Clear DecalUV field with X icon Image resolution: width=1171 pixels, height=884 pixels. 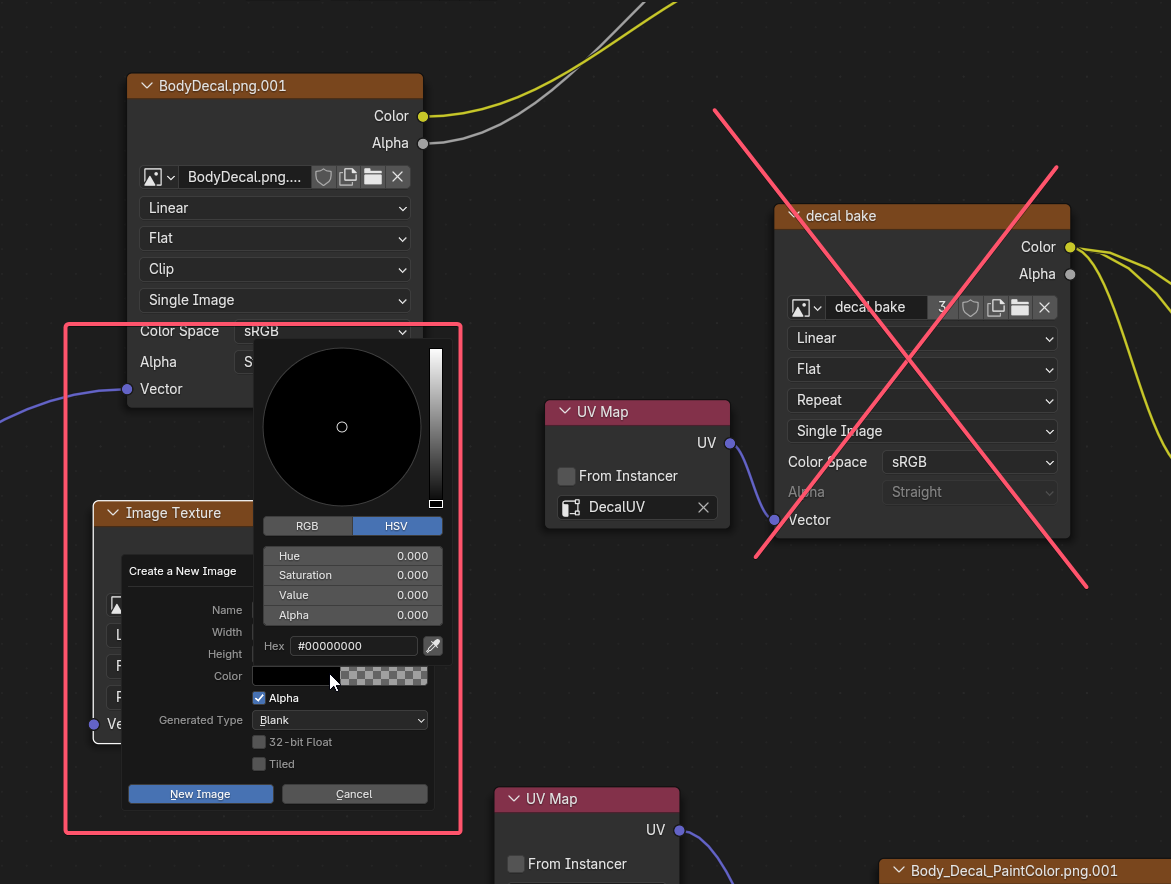click(x=703, y=508)
